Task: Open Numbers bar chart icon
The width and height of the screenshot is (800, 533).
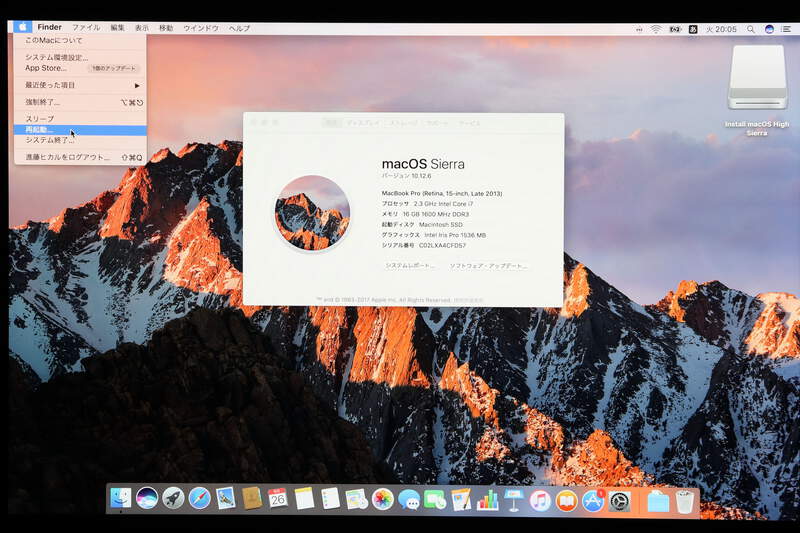Action: coord(488,500)
